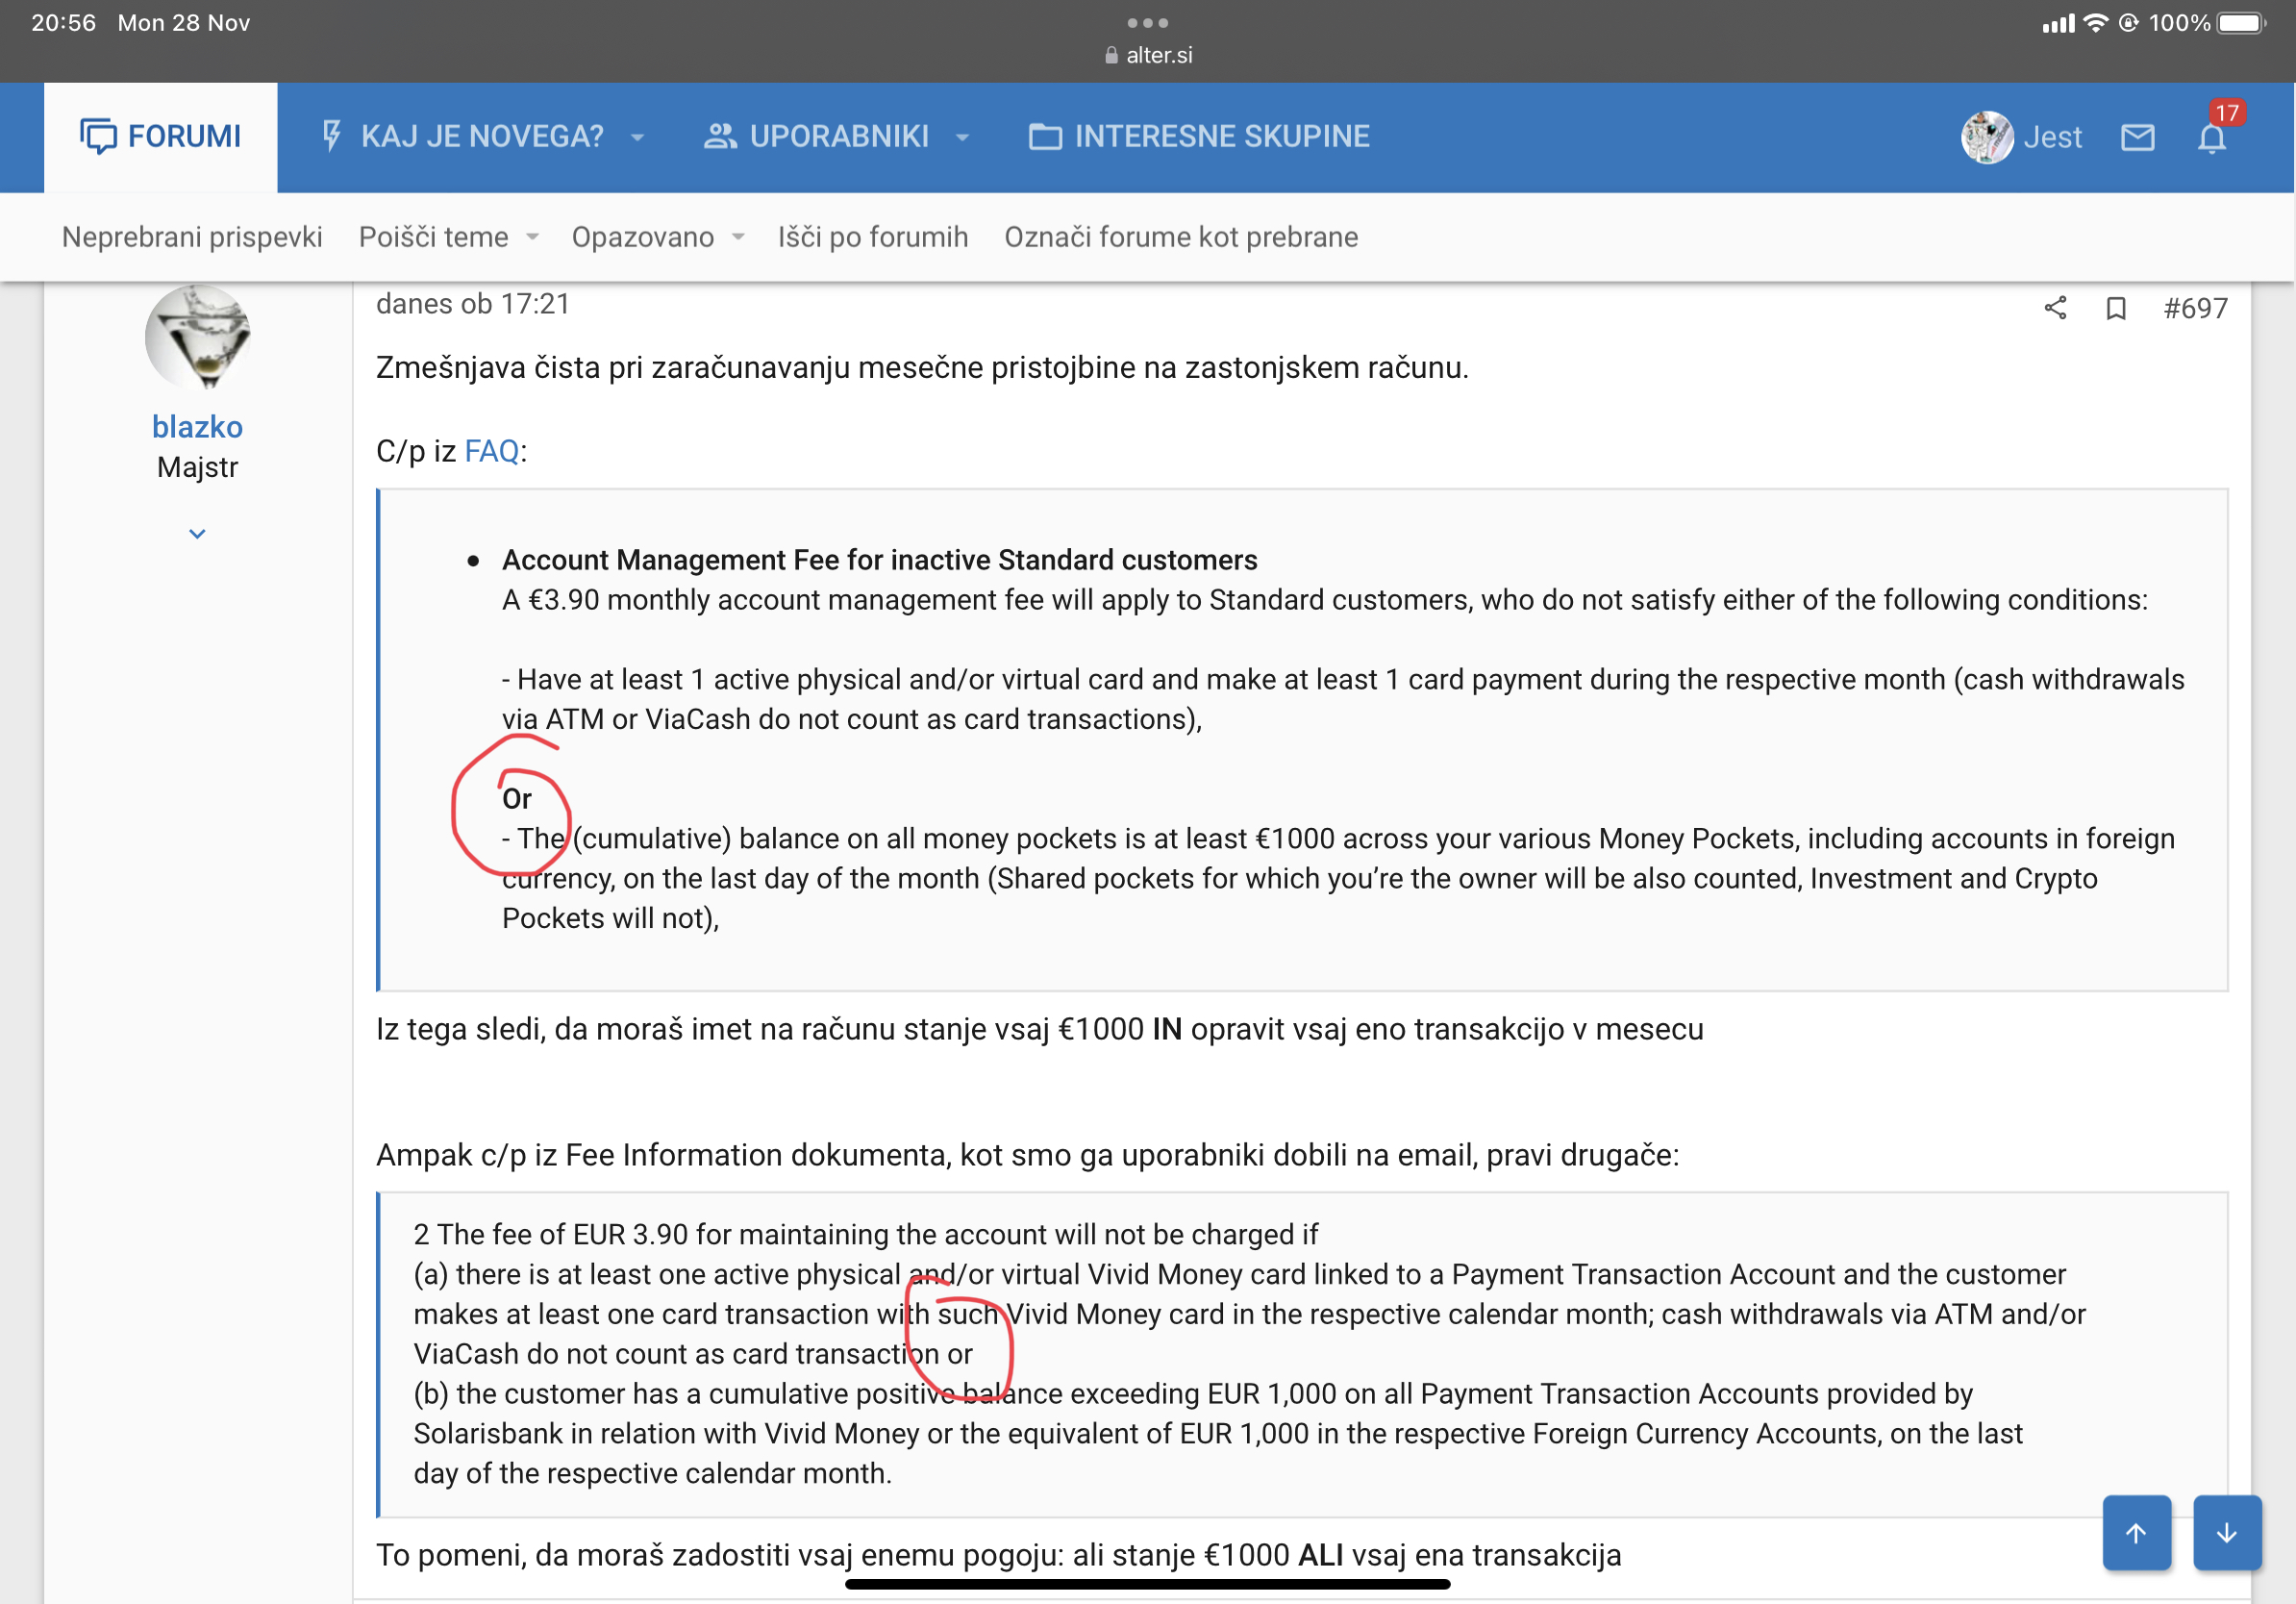
Task: Open the FAQ hyperlink
Action: coord(491,451)
